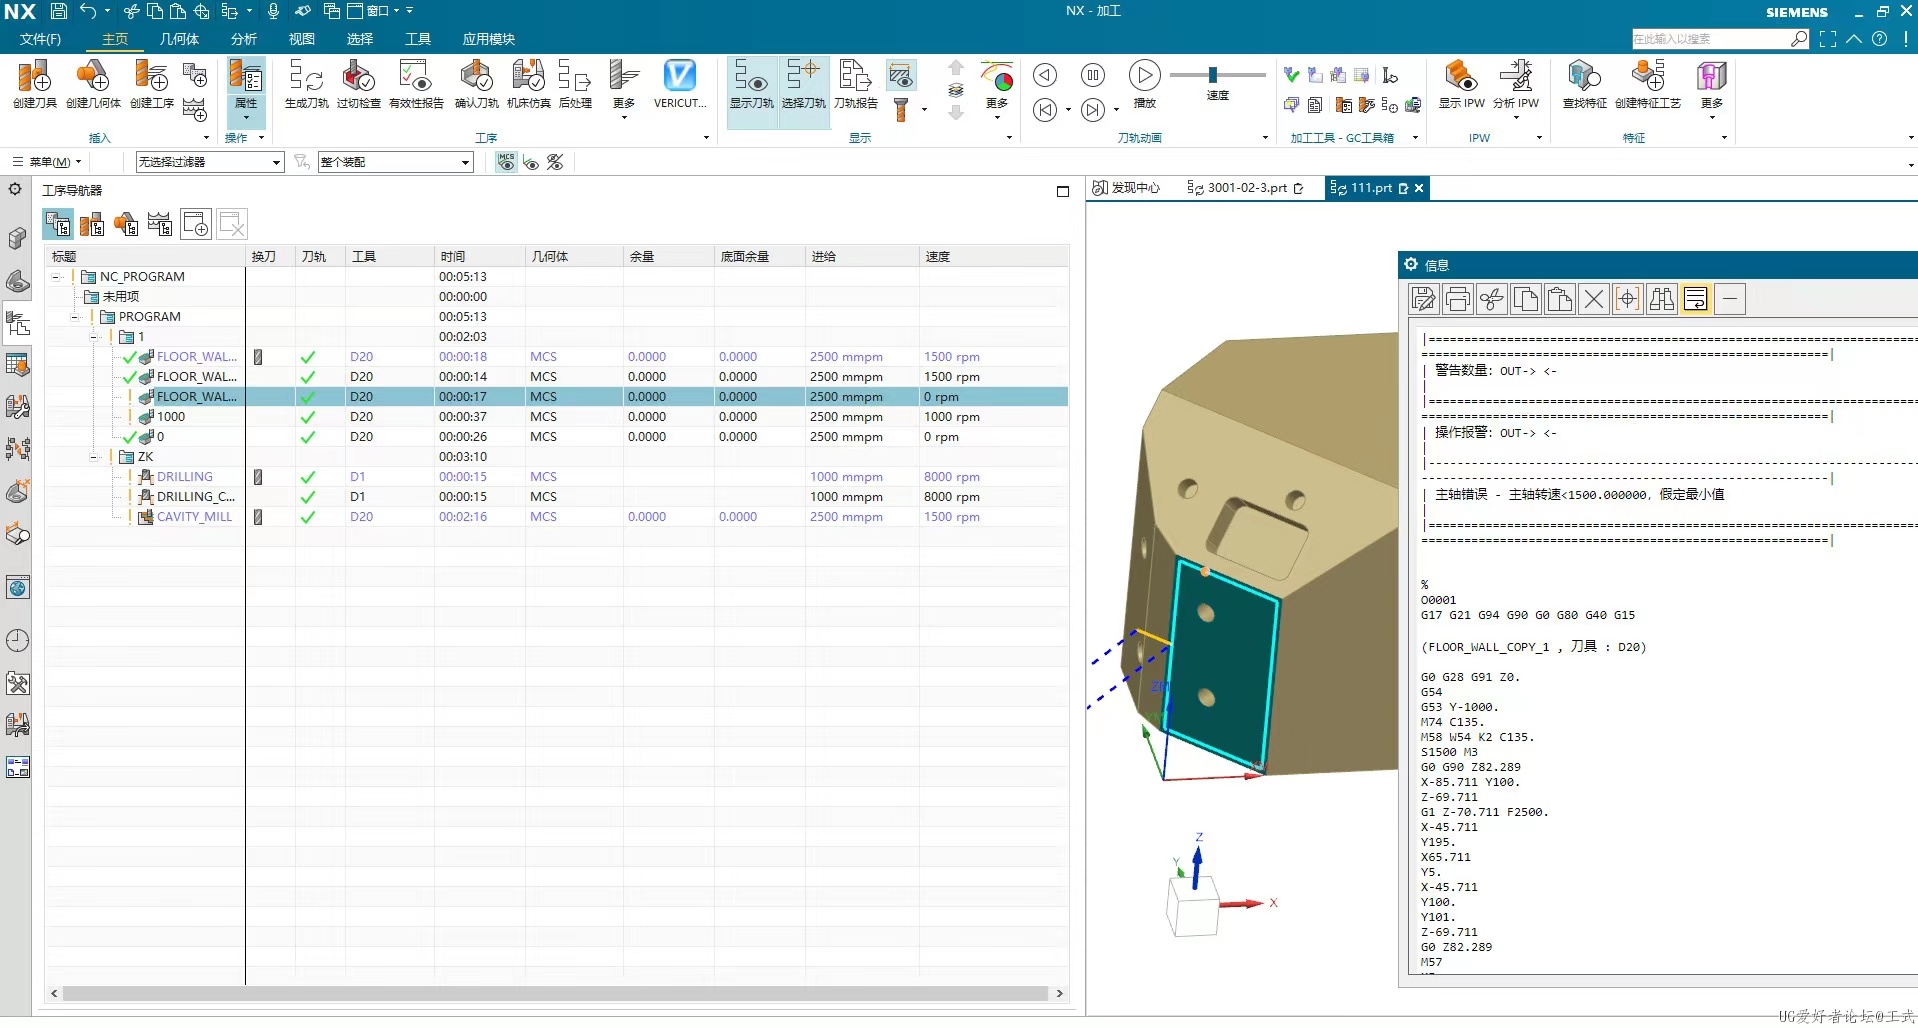Click the binoculars find icon in the 信息 window
The image size is (1918, 1028).
1662,299
